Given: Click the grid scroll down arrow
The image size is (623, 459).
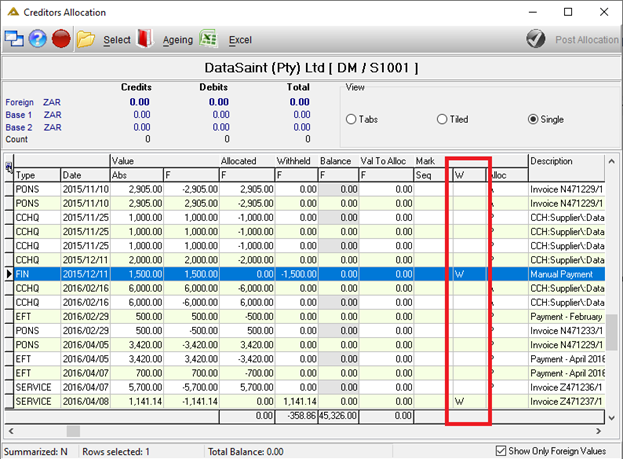Looking at the screenshot, I should 611,418.
